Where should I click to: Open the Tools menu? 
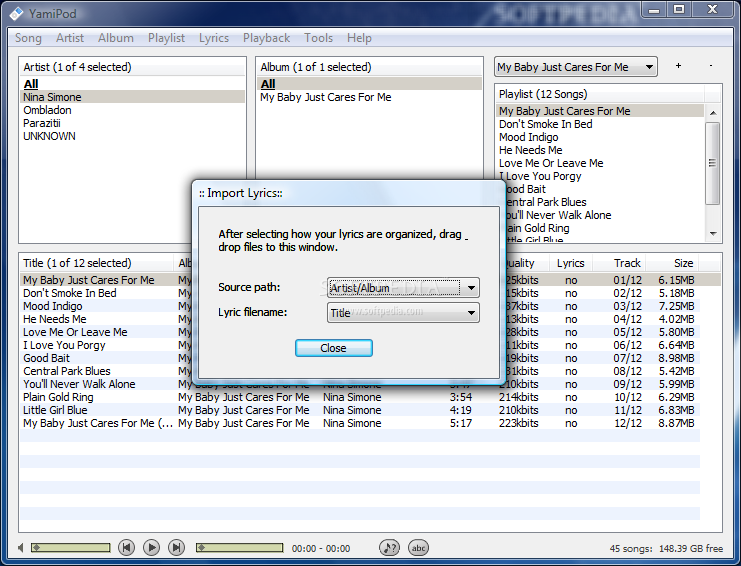pos(319,38)
